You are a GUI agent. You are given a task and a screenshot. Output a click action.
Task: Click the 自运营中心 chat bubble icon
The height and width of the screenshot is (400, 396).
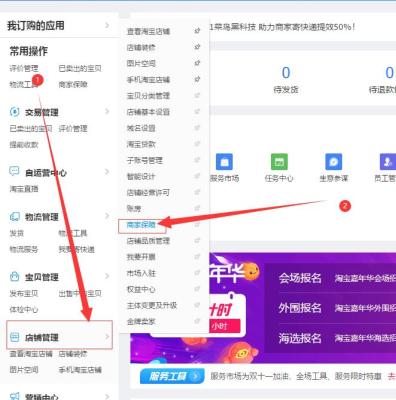(x=14, y=172)
